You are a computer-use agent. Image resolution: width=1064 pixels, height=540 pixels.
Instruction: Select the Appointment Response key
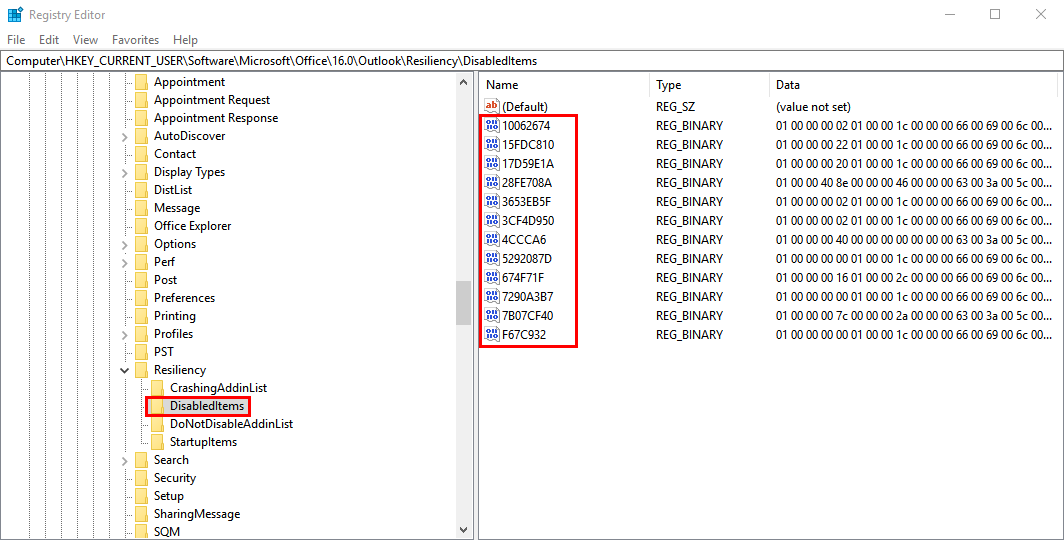(x=216, y=118)
